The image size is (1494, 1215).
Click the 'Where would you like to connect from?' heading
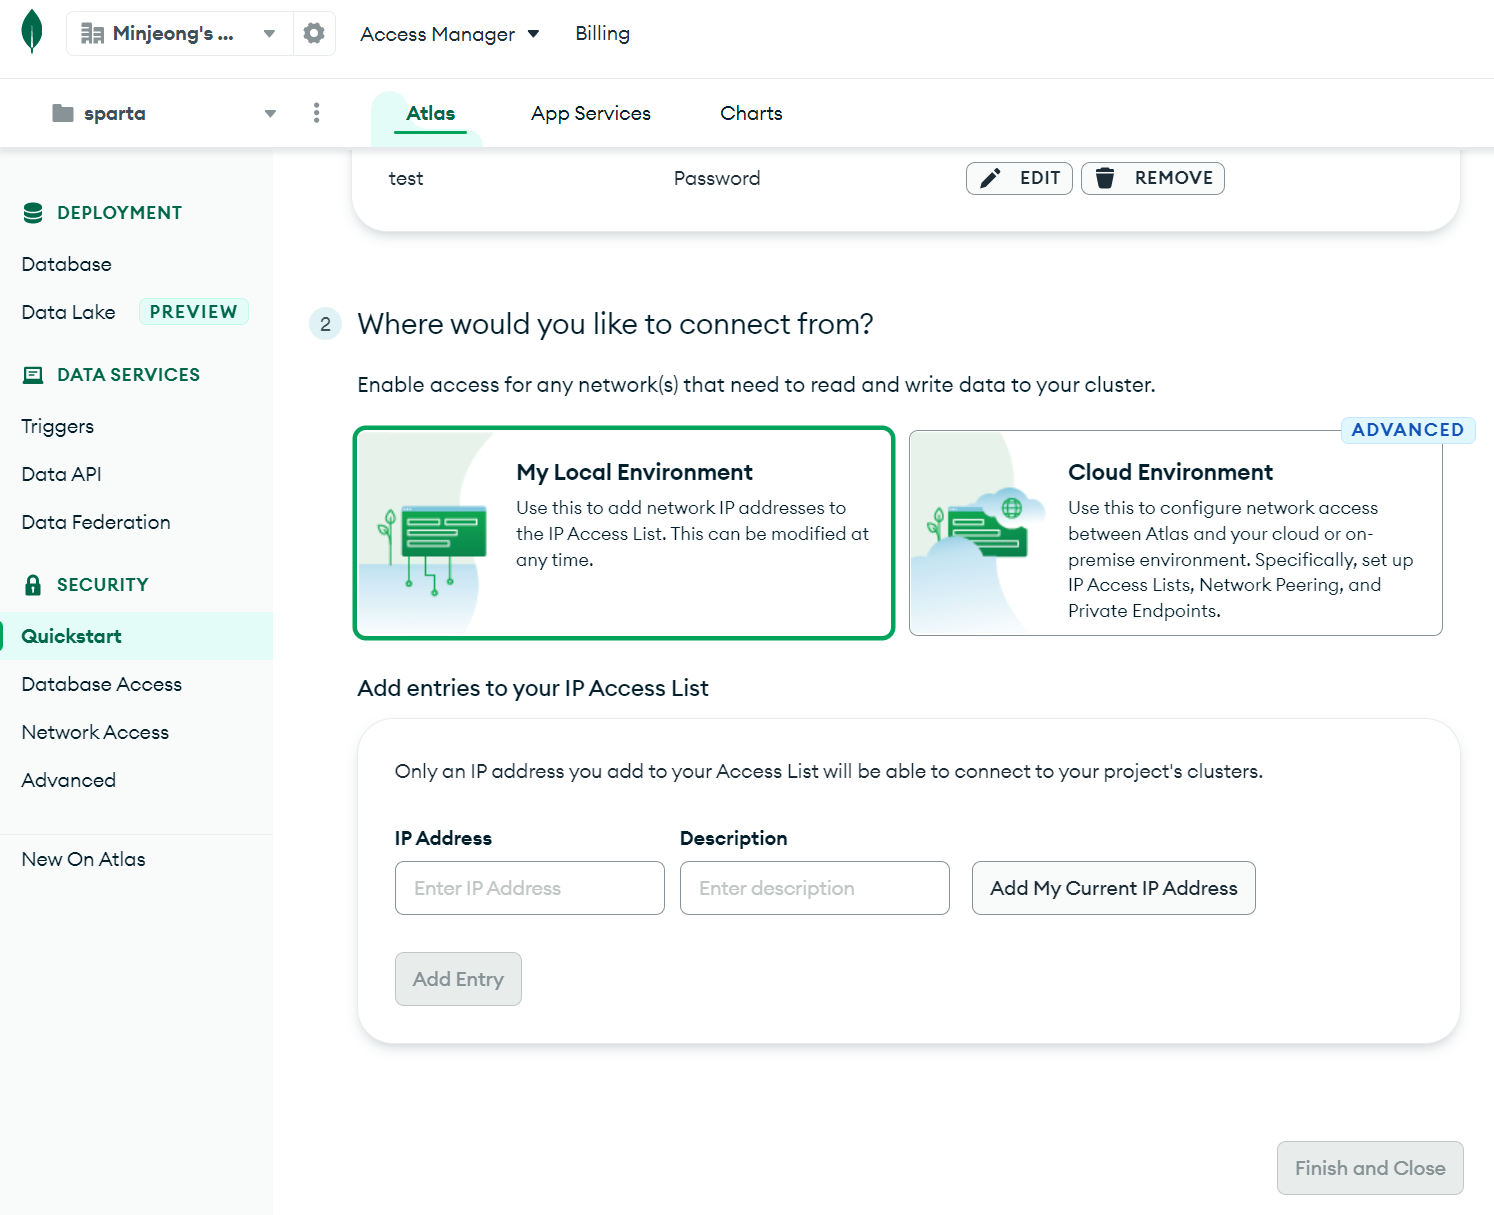pos(616,324)
